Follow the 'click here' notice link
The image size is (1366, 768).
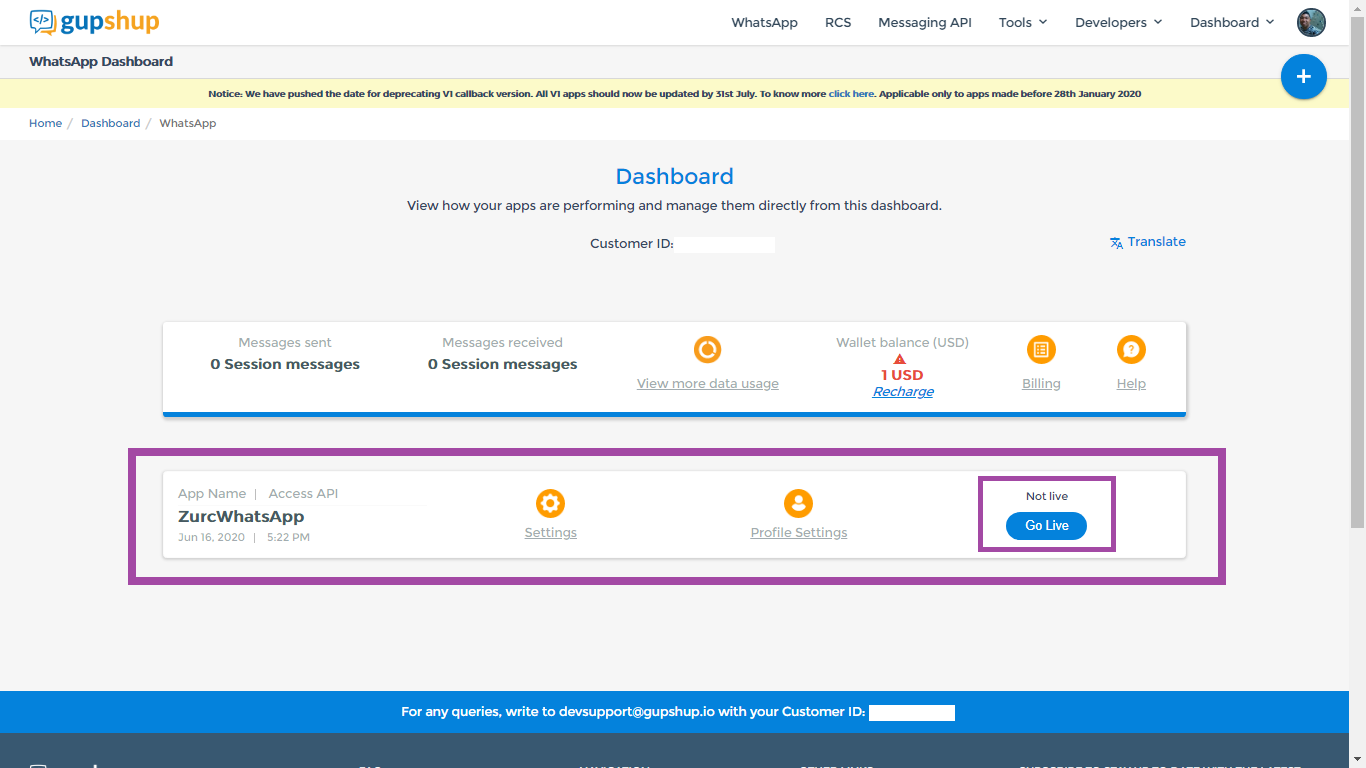coord(851,94)
